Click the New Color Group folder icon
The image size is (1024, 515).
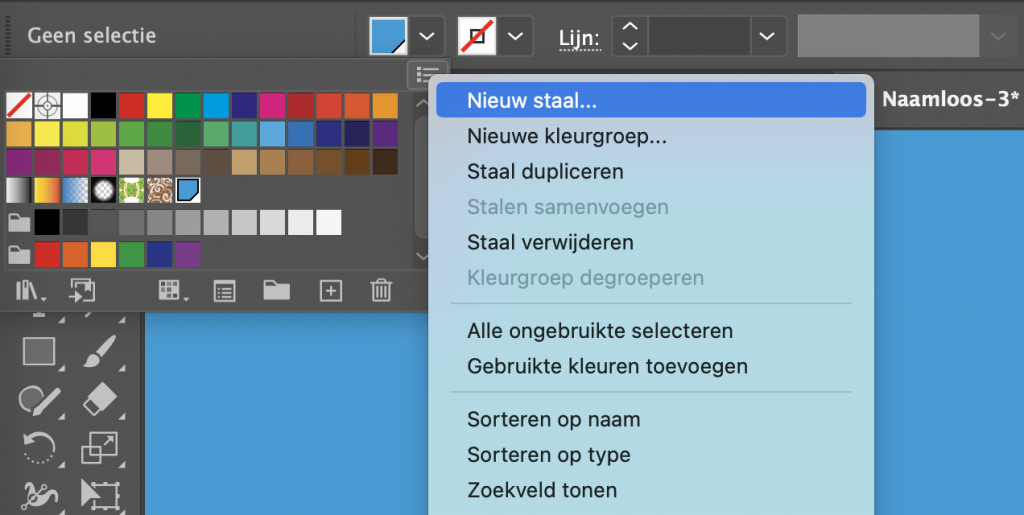[277, 290]
